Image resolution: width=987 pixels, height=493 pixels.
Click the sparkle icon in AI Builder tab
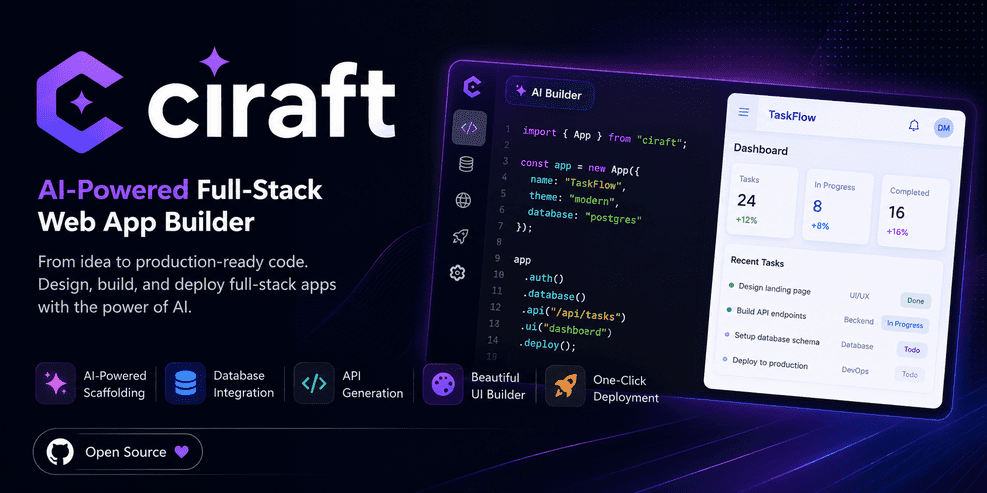click(x=521, y=91)
